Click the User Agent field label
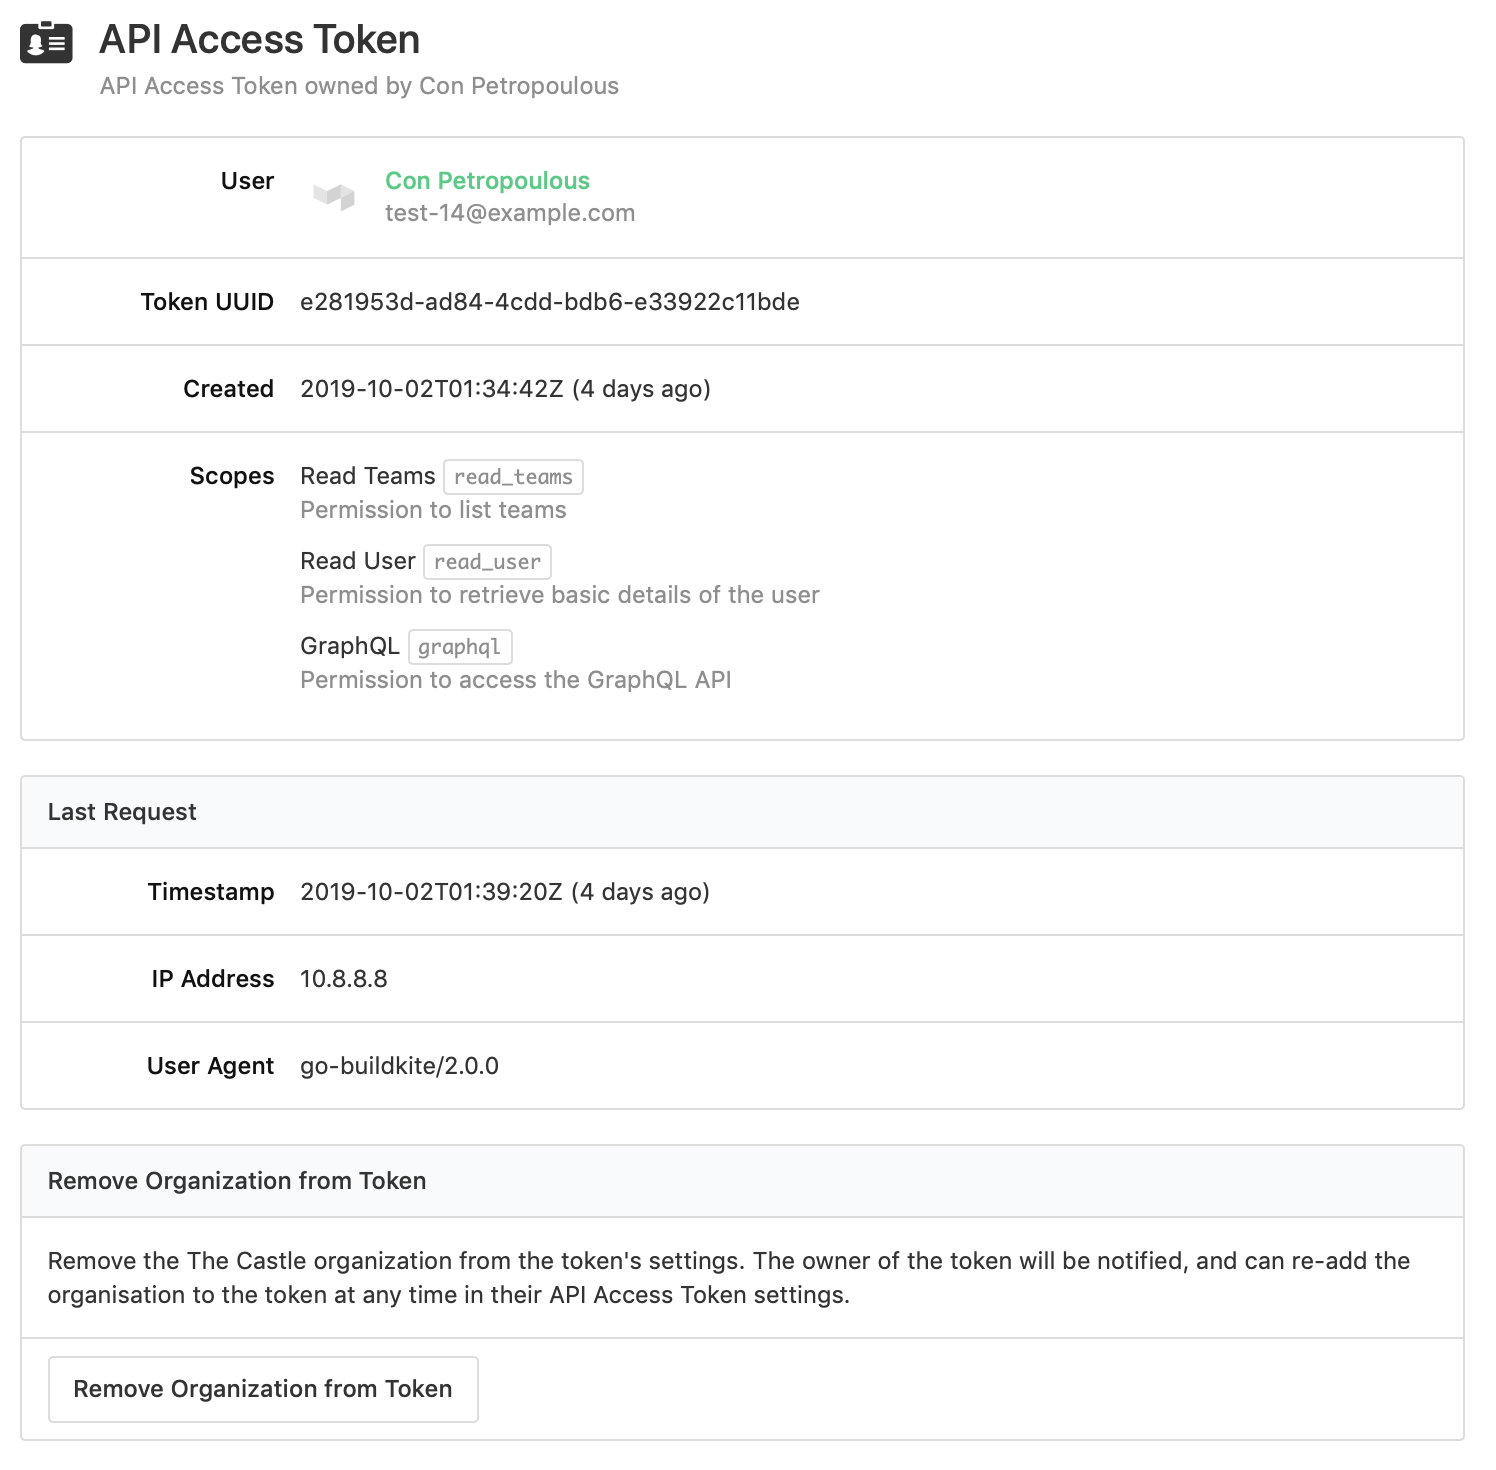Viewport: 1496px width, 1470px height. point(210,1066)
